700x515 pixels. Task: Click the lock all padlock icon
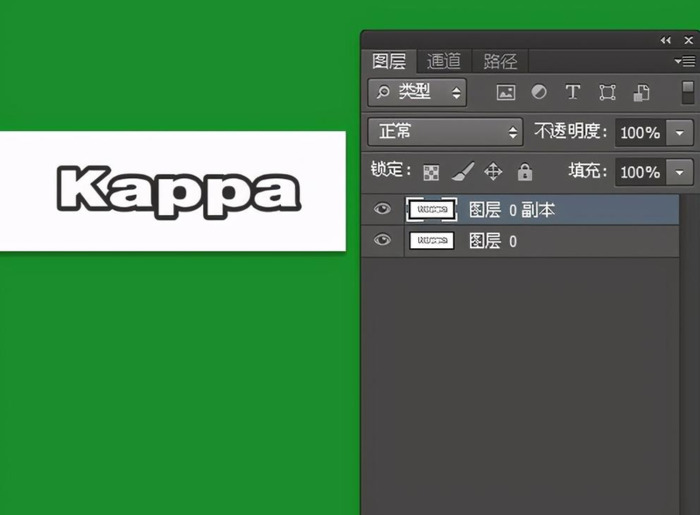(x=525, y=172)
